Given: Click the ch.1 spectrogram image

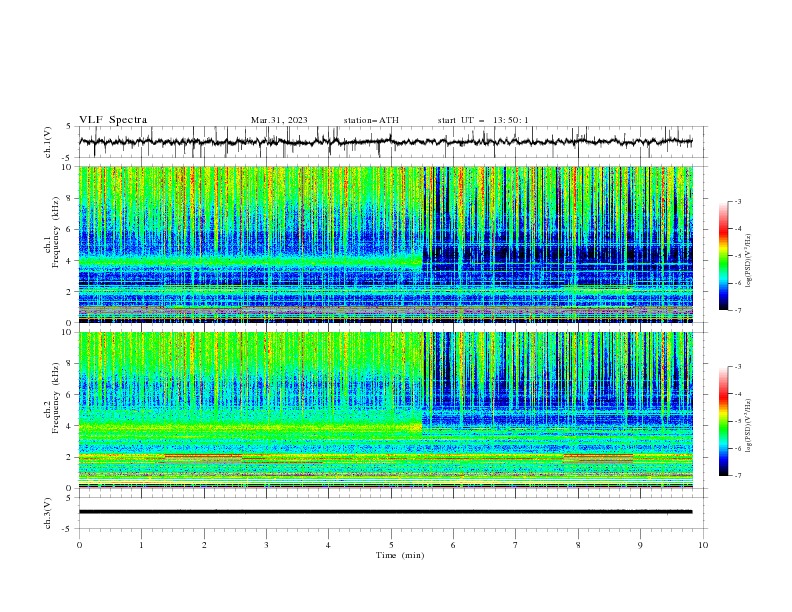Looking at the screenshot, I should [x=386, y=244].
